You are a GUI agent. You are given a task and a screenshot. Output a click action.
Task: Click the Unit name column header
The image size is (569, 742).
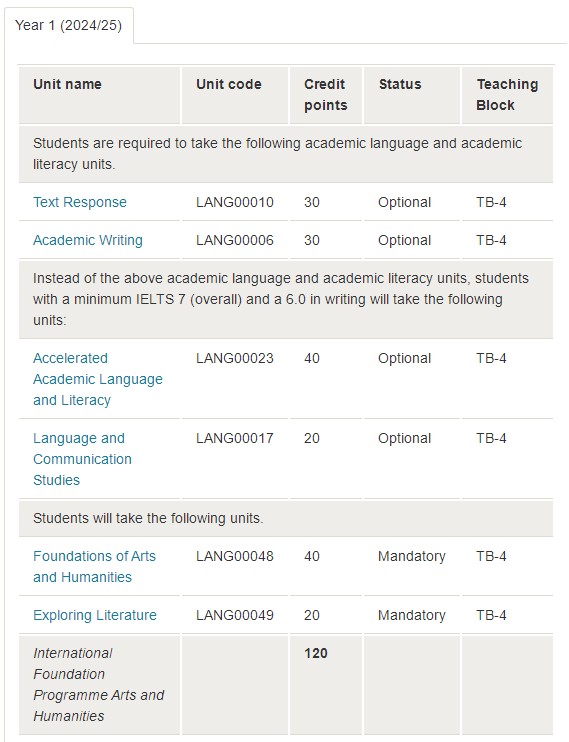click(67, 84)
